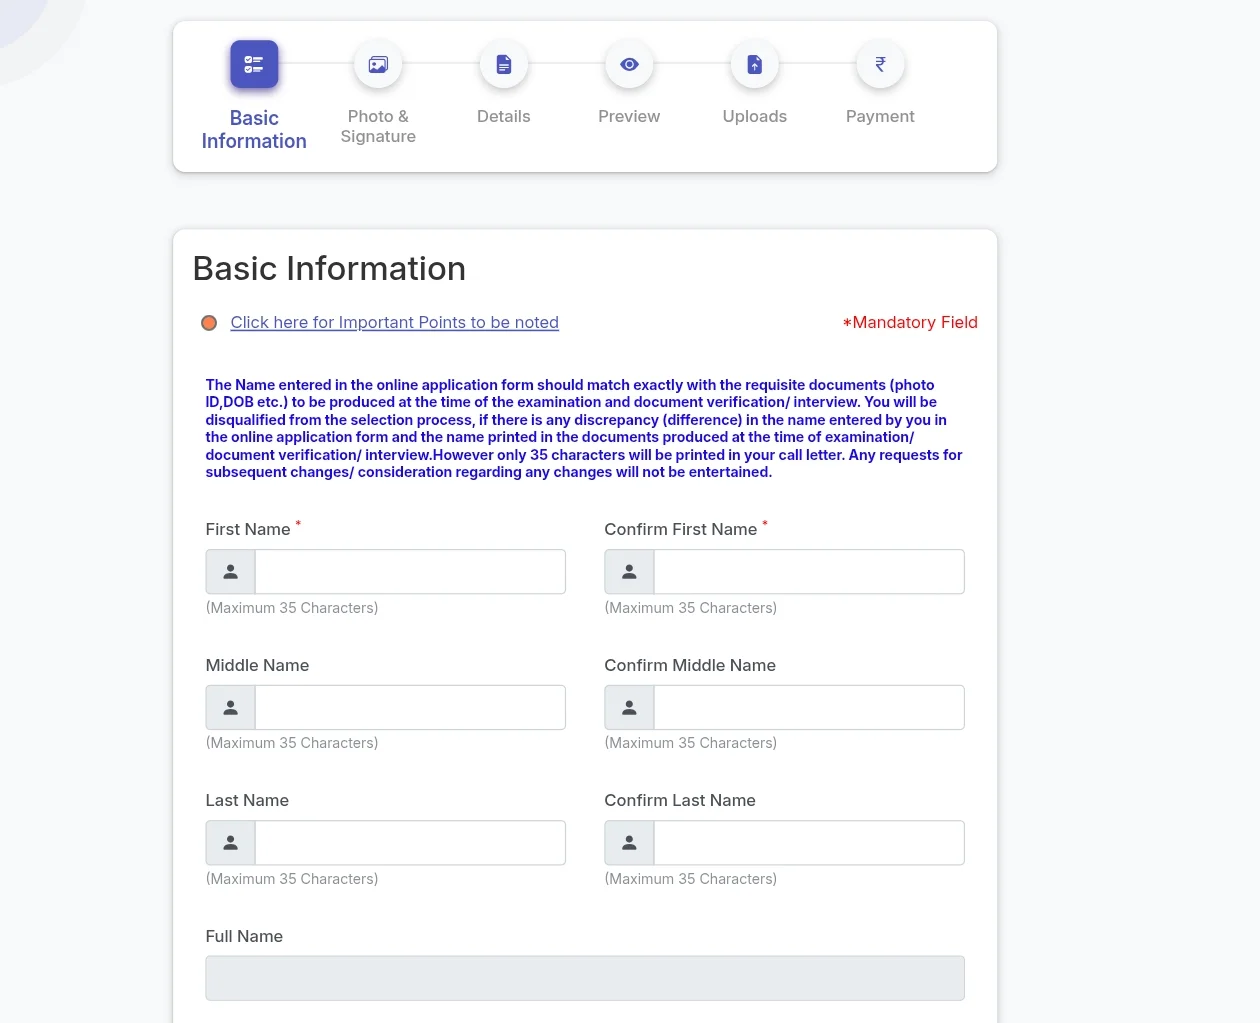Select the Confirm Middle Name input
The image size is (1260, 1023).
point(808,707)
